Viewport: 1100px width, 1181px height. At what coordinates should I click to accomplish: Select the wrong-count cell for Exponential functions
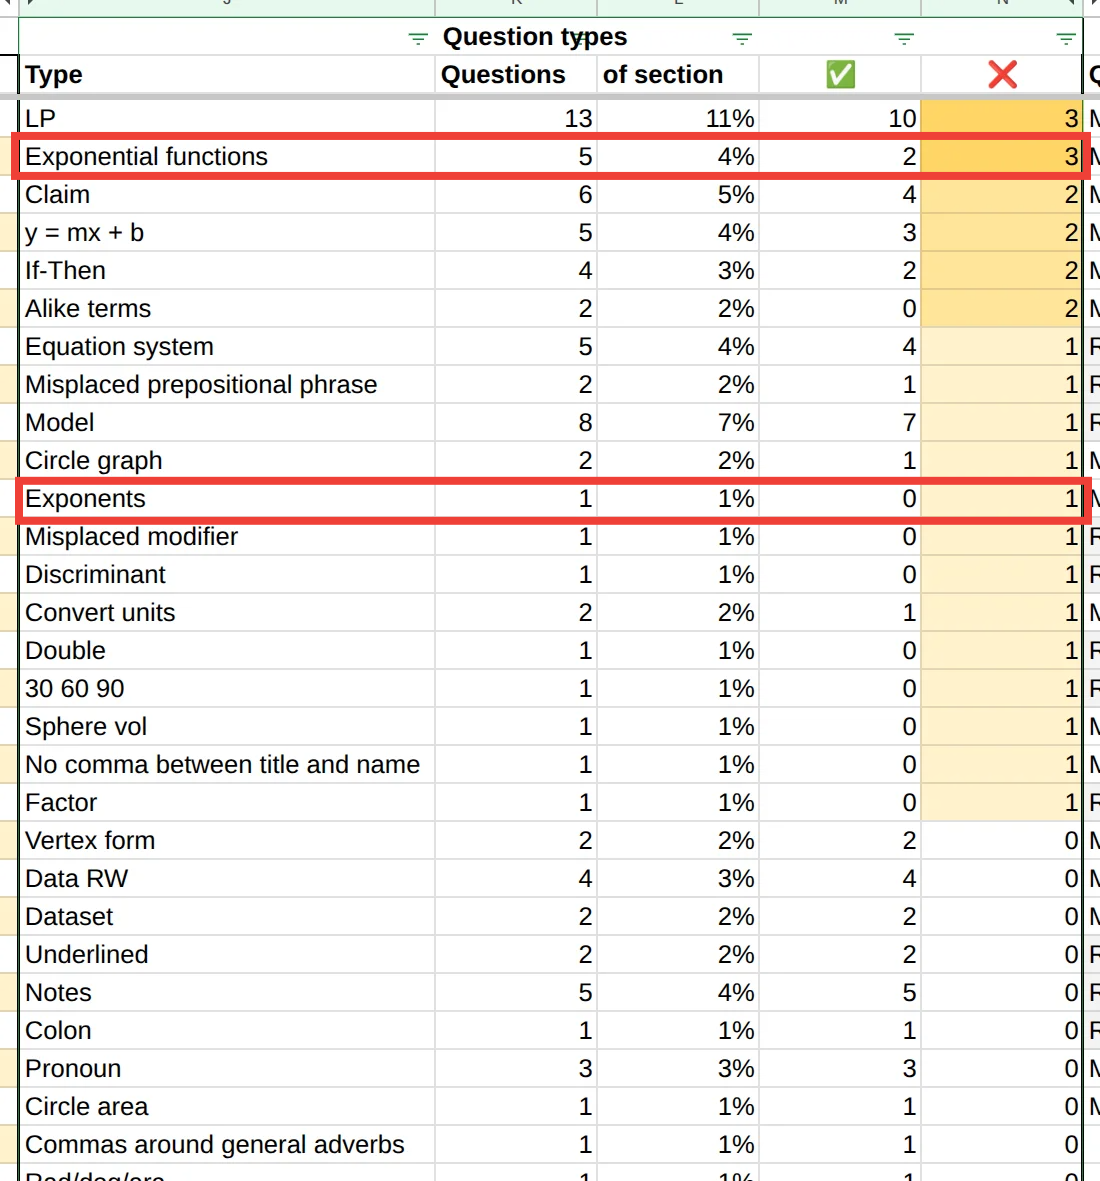[1002, 157]
